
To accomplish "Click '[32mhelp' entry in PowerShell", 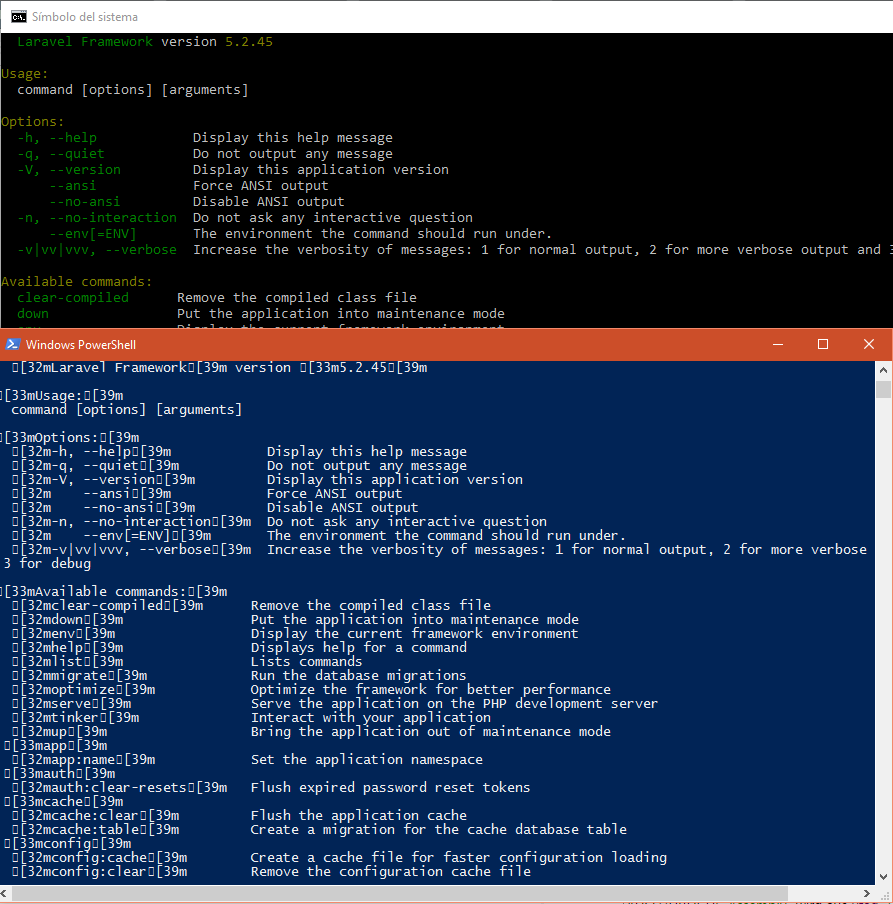I will click(68, 648).
